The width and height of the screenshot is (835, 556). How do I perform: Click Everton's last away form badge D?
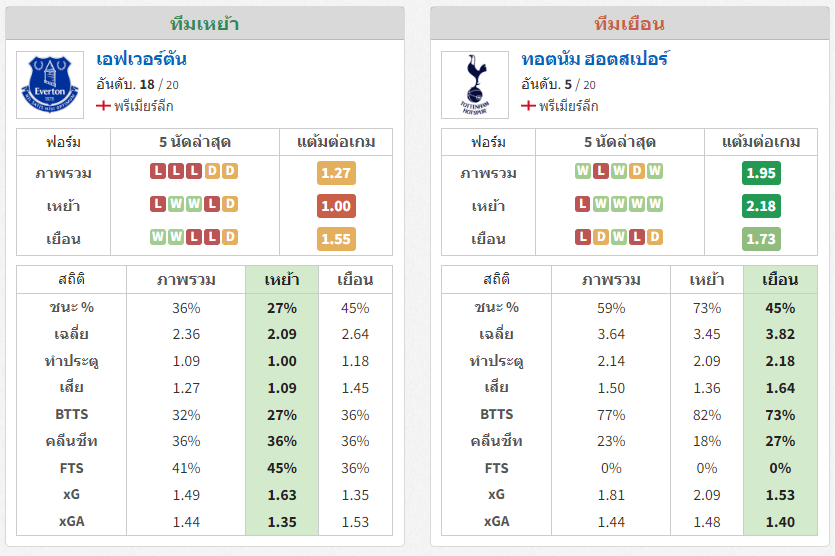(230, 236)
